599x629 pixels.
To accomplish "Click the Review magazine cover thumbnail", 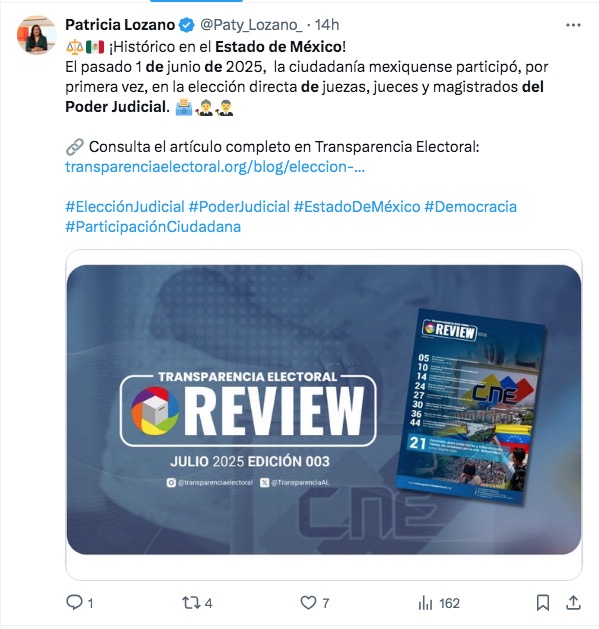I will pyautogui.click(x=471, y=406).
